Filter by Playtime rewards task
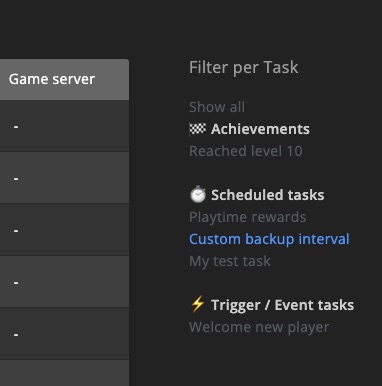Viewport: 382px width, 386px height. click(x=248, y=217)
